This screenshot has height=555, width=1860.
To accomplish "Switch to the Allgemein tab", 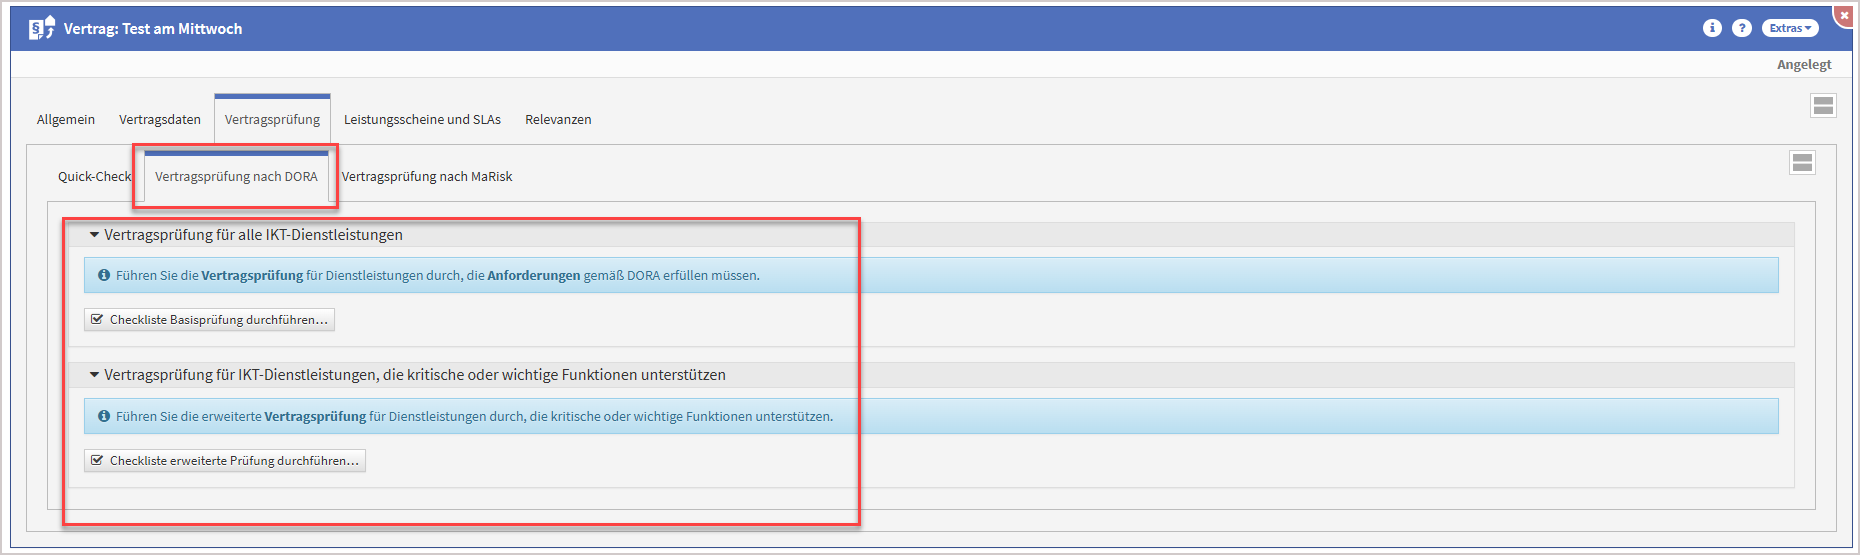I will coord(66,120).
